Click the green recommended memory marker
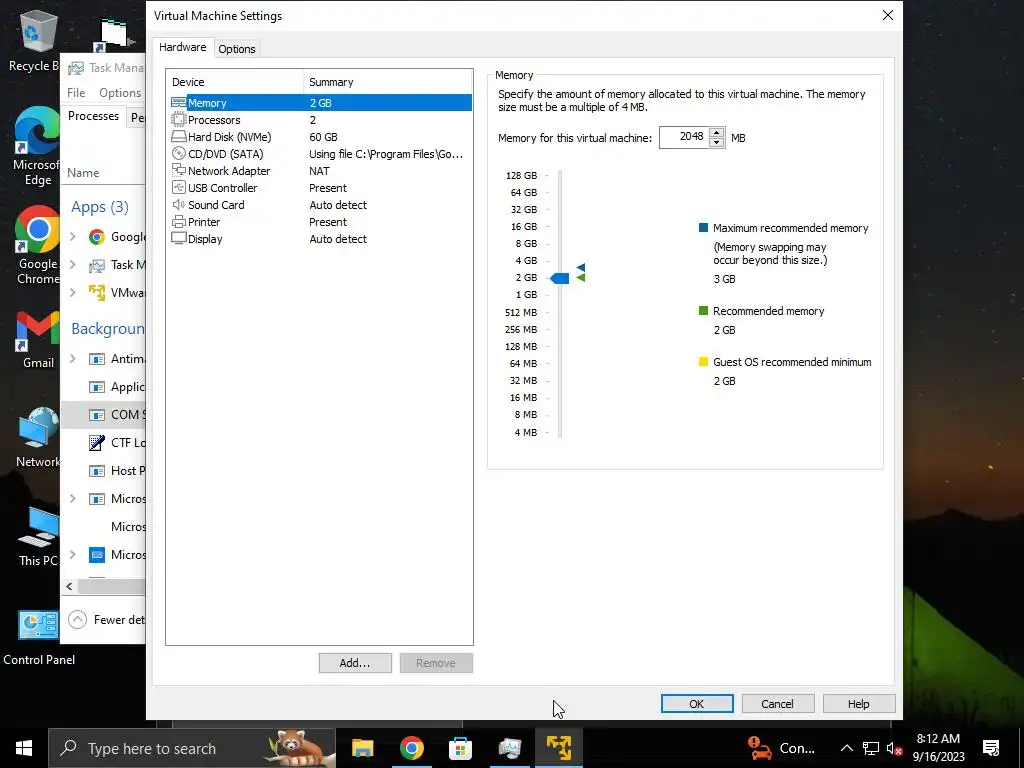The height and width of the screenshot is (768, 1024). 581,278
